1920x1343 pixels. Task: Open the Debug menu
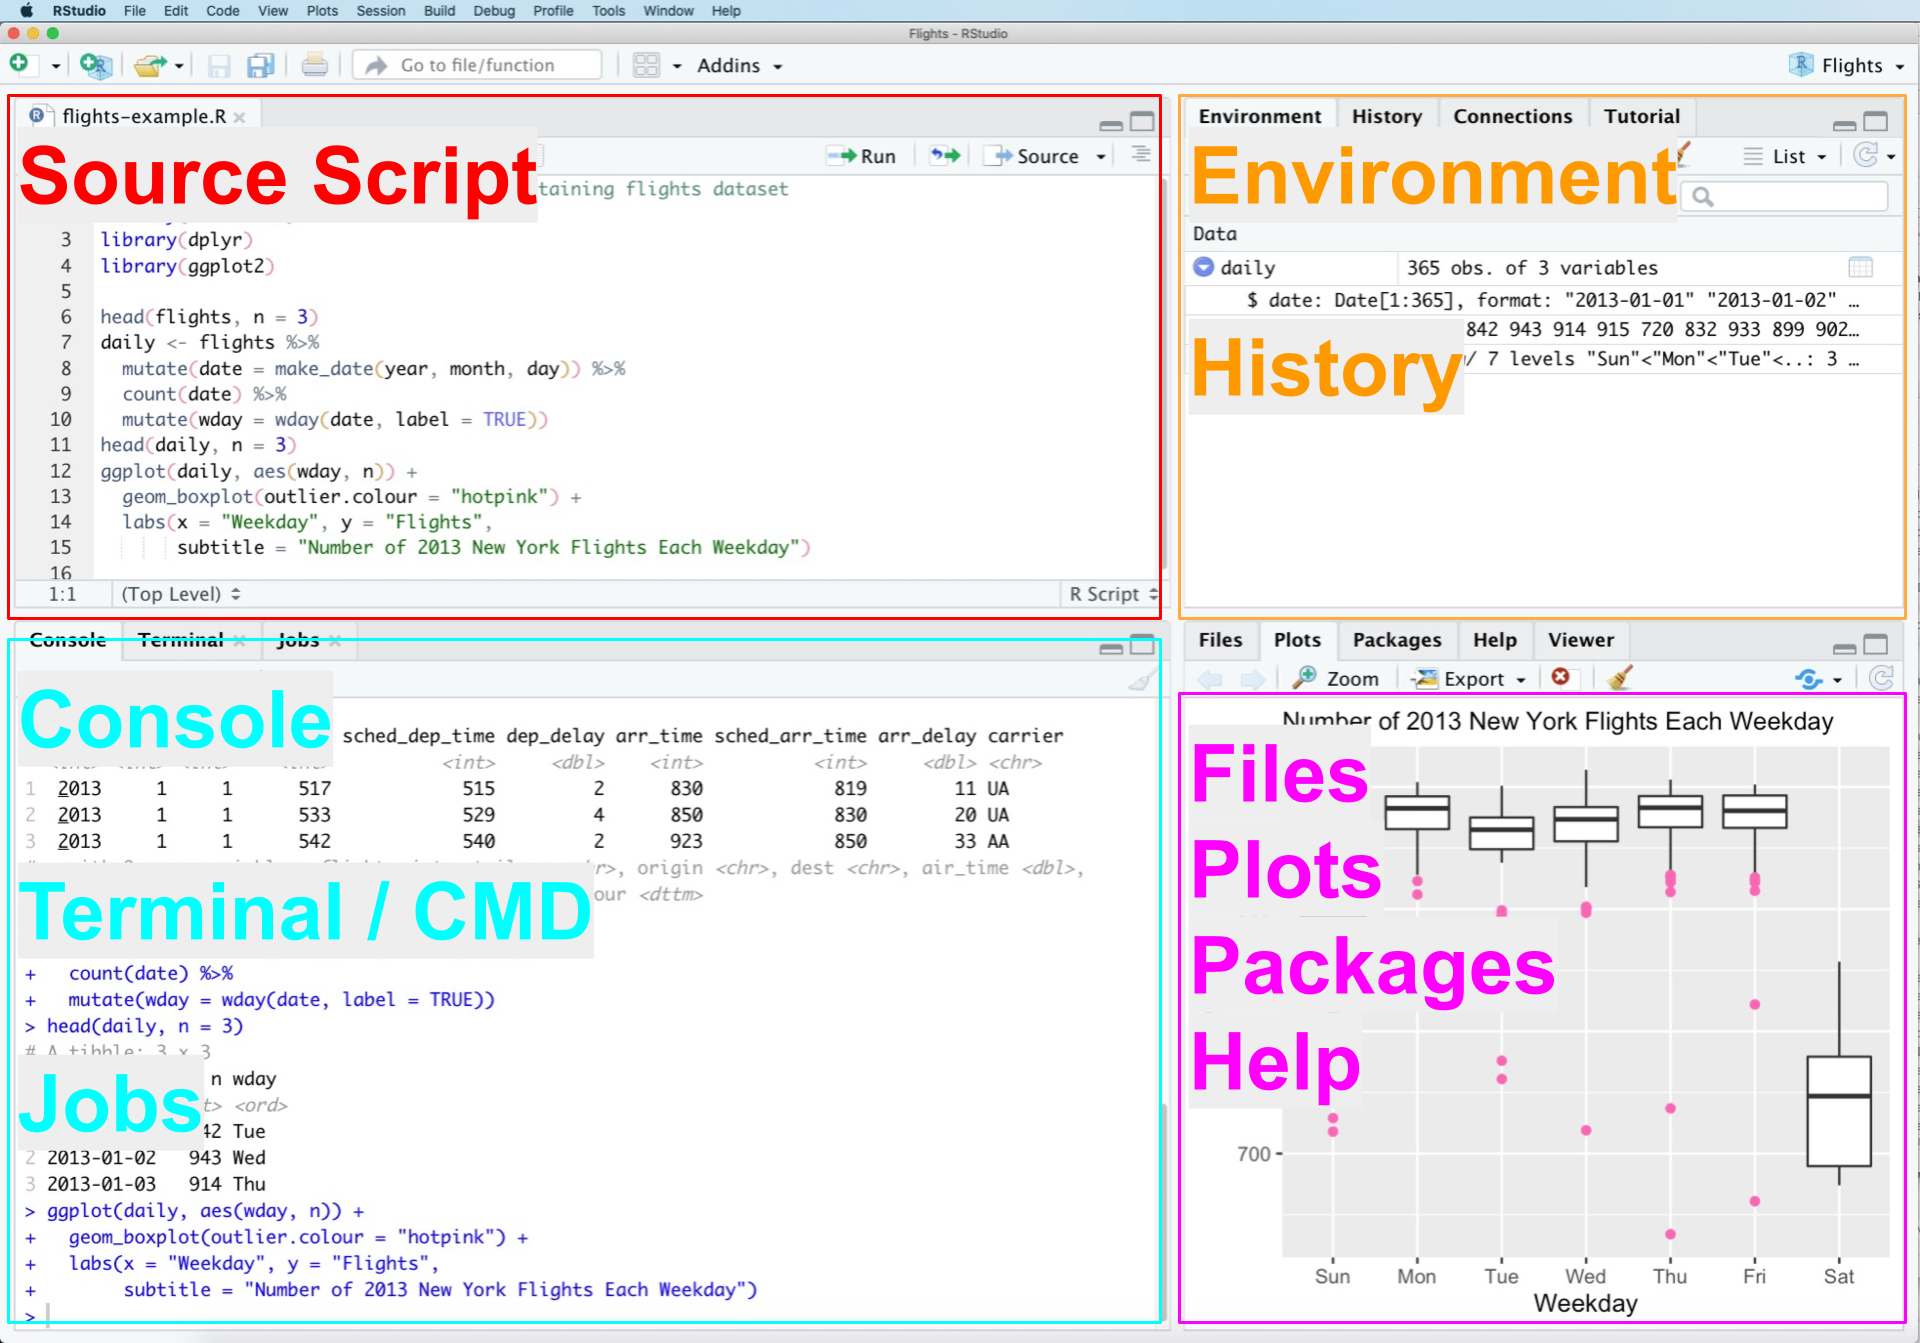coord(494,11)
